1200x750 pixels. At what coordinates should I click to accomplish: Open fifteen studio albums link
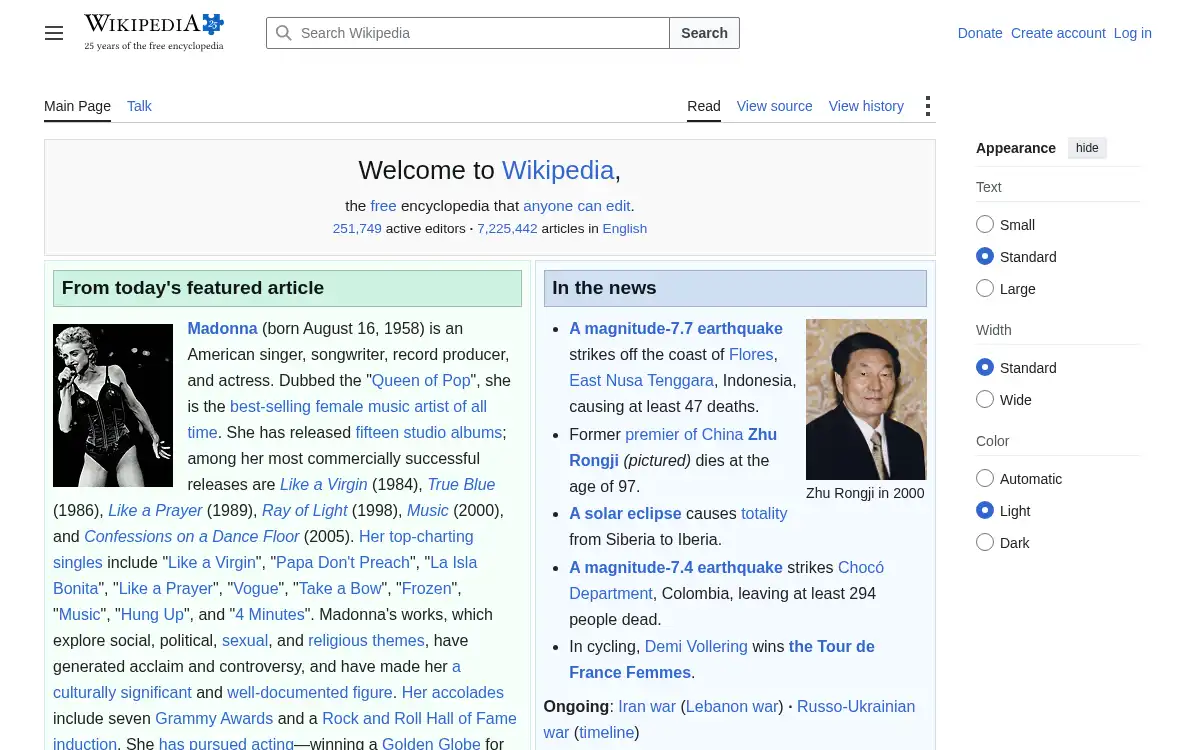click(x=429, y=432)
